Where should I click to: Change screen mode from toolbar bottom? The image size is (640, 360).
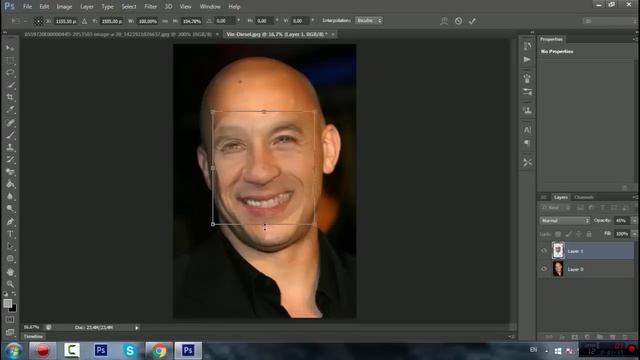coord(10,332)
